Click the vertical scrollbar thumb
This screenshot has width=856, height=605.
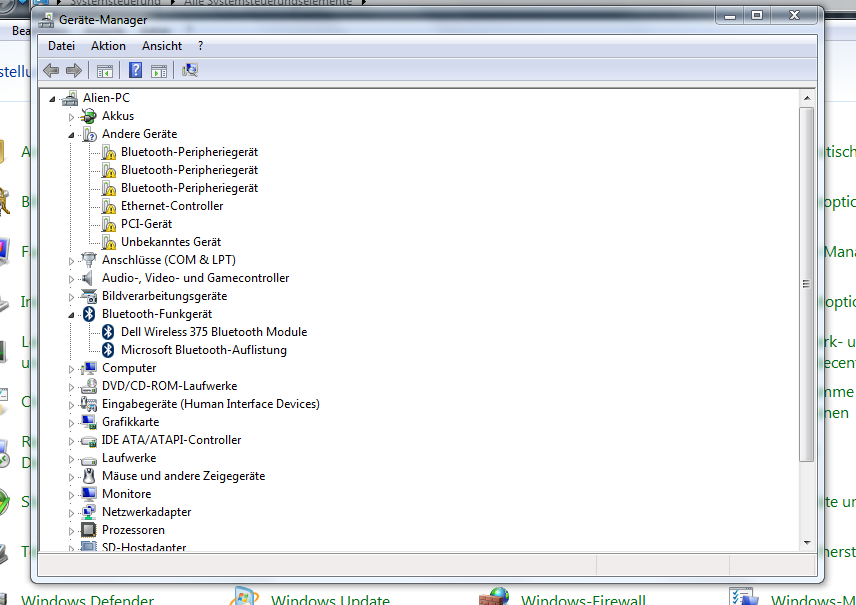point(806,284)
